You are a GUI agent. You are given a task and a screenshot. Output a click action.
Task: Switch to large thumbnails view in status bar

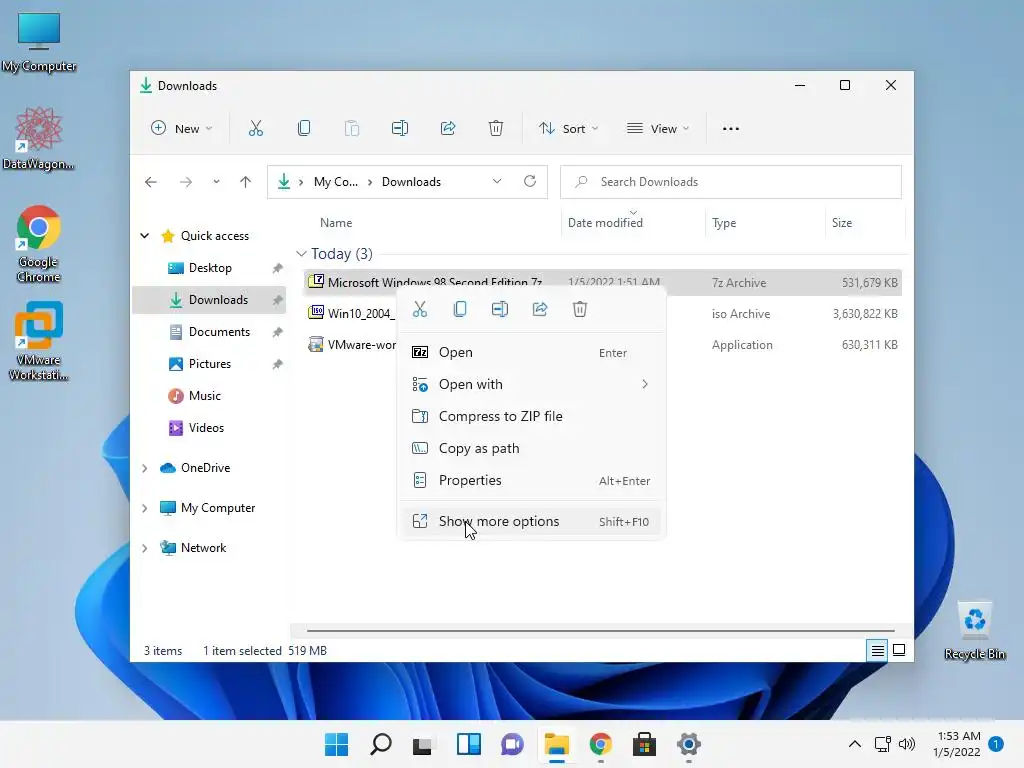[x=899, y=650]
